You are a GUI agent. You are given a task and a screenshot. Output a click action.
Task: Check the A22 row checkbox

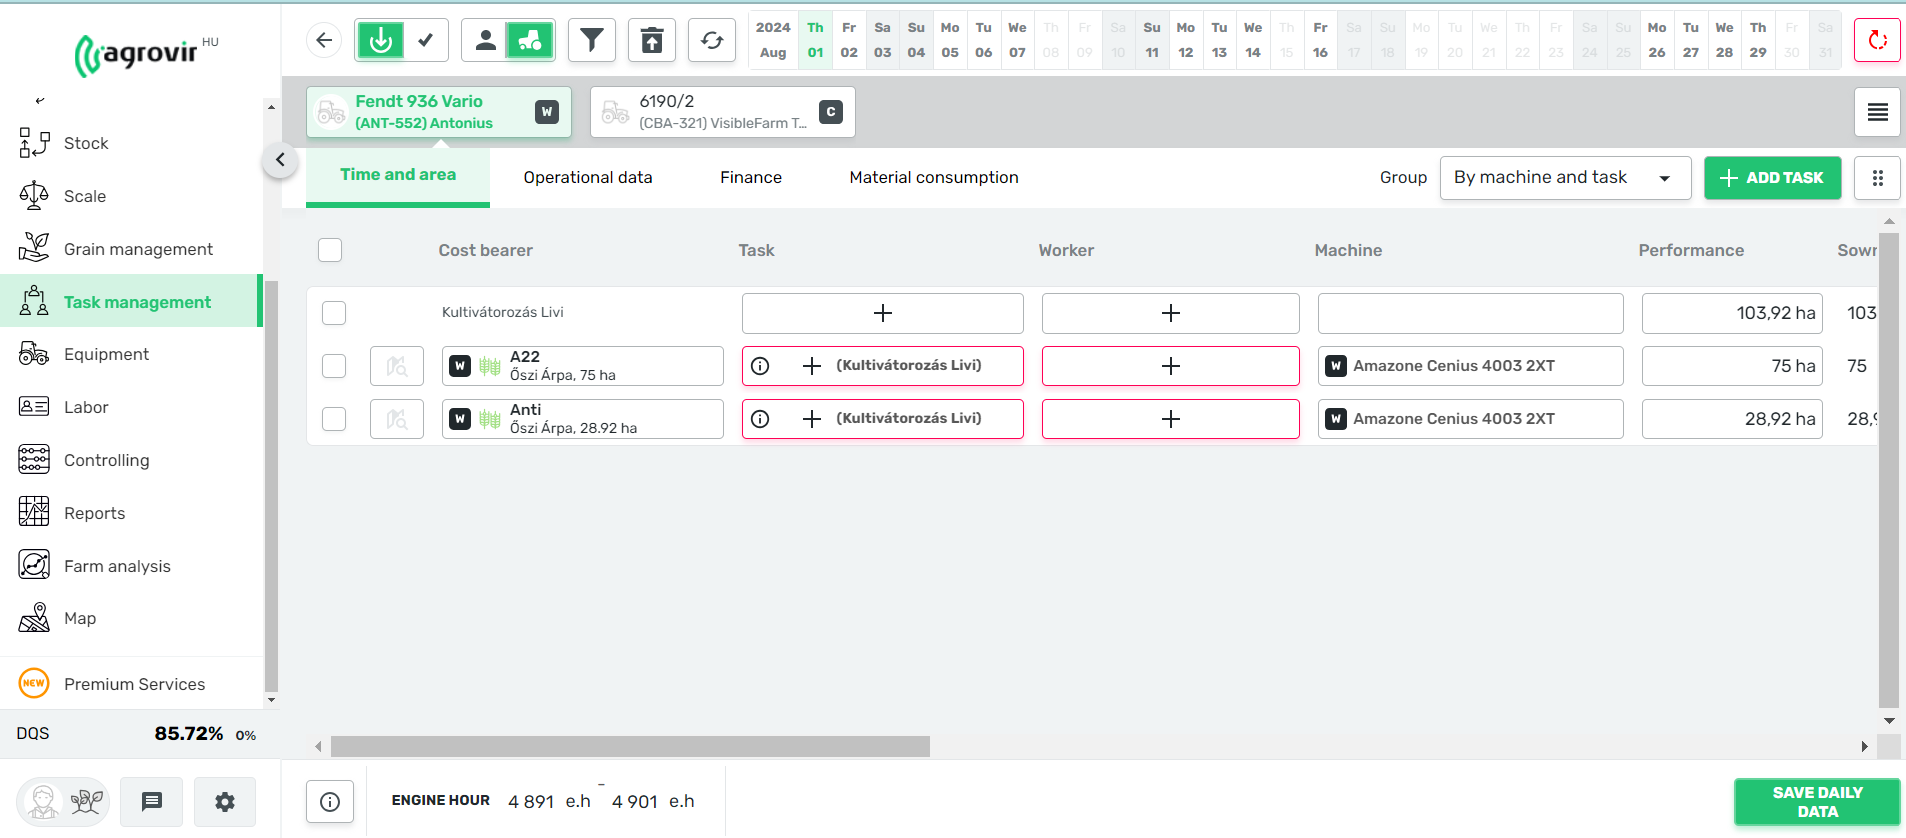[x=334, y=366]
